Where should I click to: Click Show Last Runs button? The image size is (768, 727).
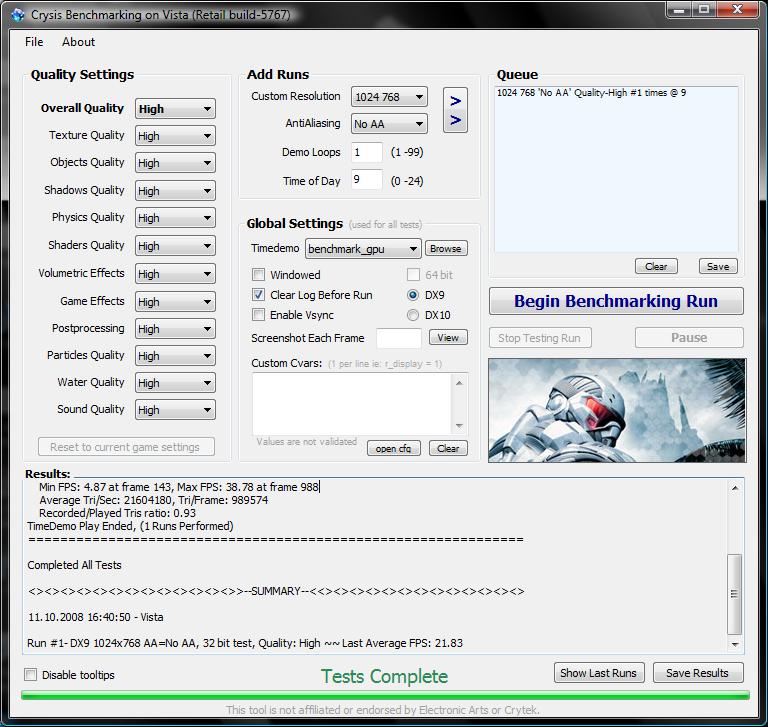(x=599, y=673)
